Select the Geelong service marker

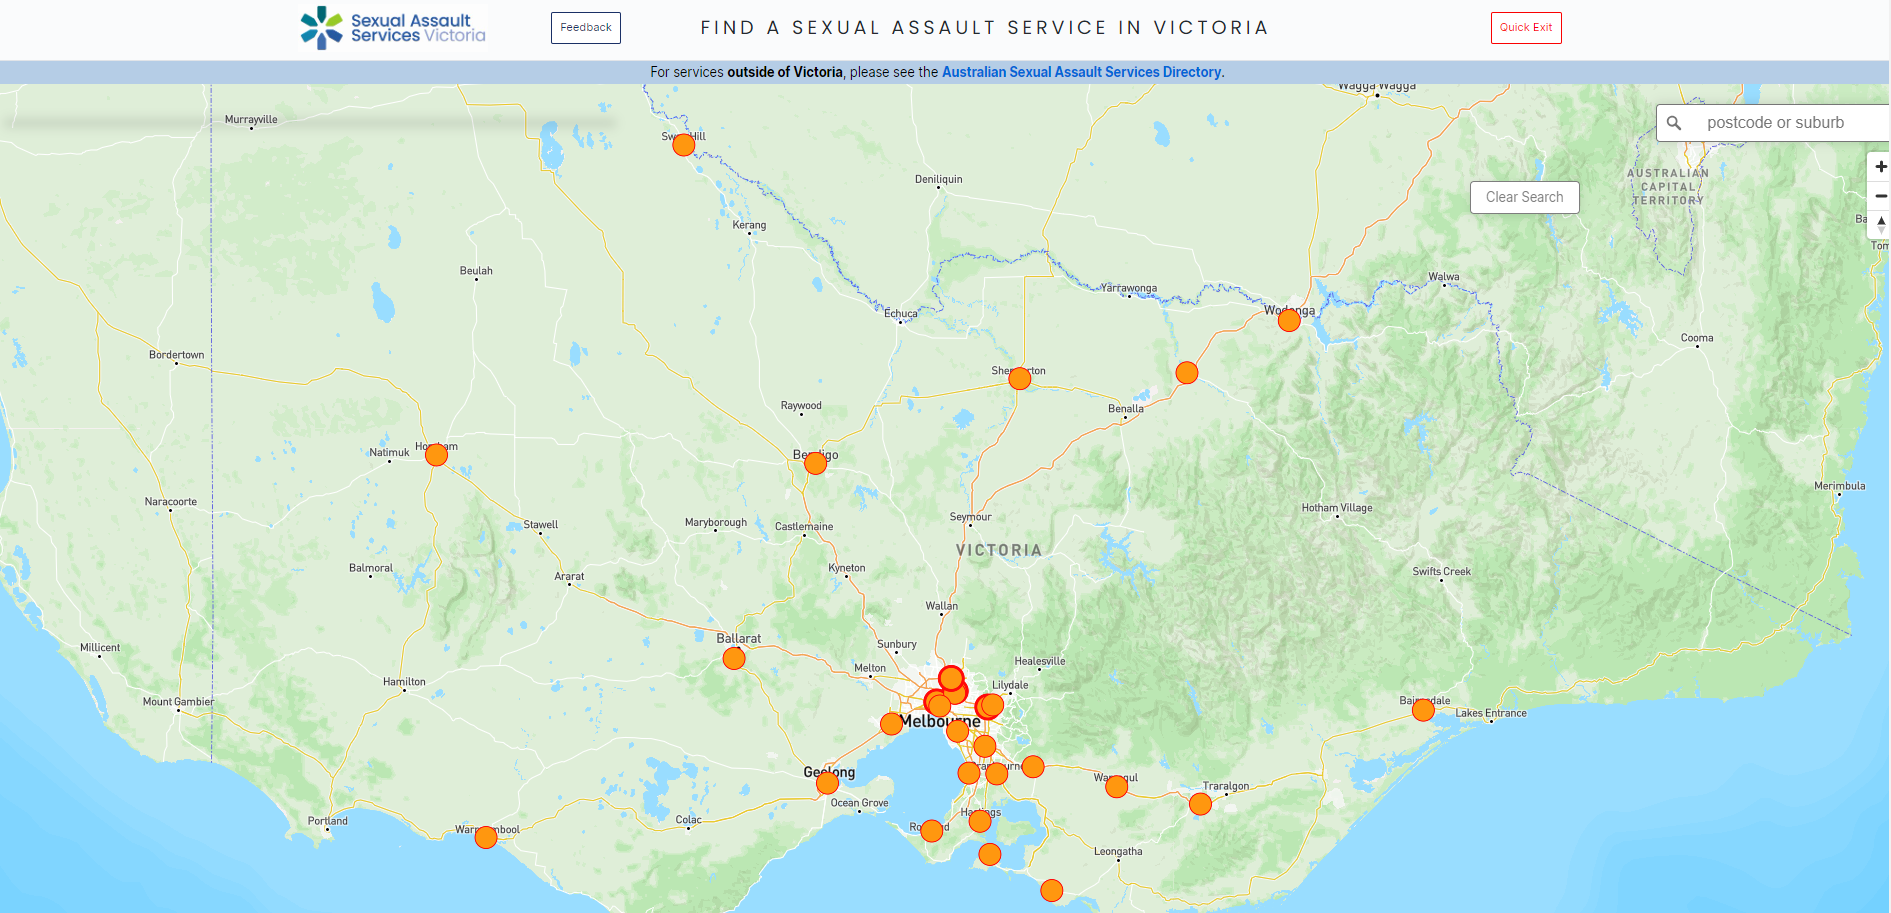point(828,783)
